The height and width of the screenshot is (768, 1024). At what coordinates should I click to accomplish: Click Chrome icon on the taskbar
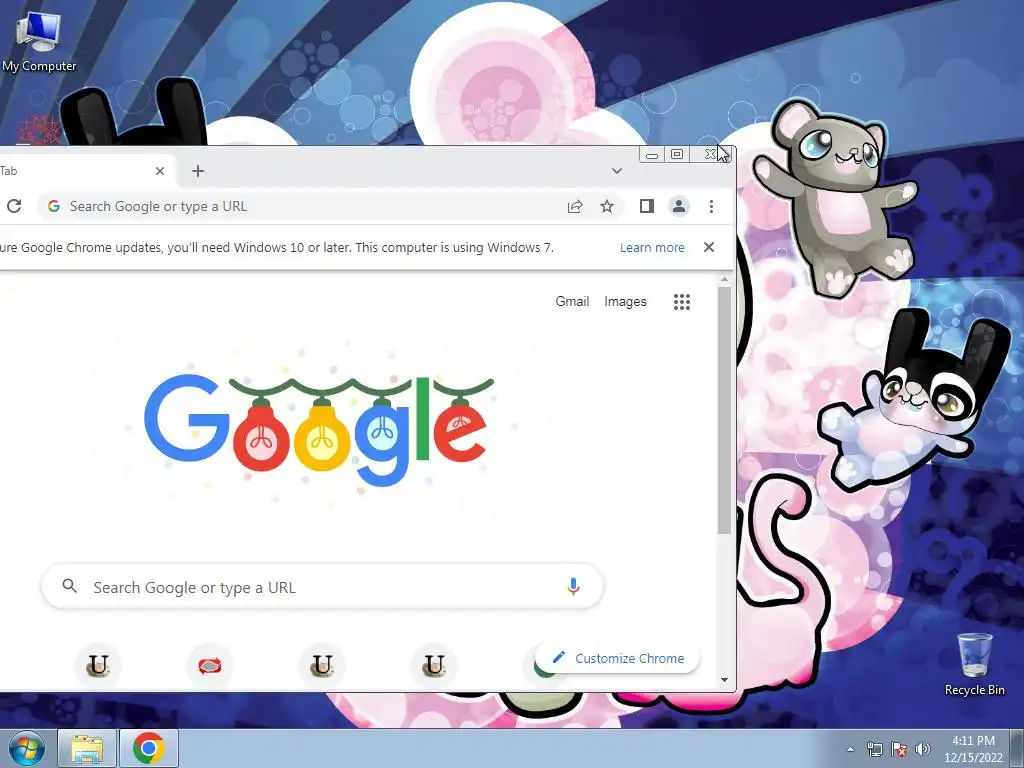pyautogui.click(x=148, y=748)
